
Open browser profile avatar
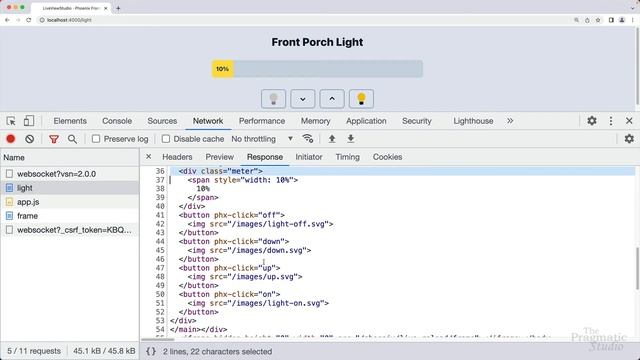(x=622, y=20)
